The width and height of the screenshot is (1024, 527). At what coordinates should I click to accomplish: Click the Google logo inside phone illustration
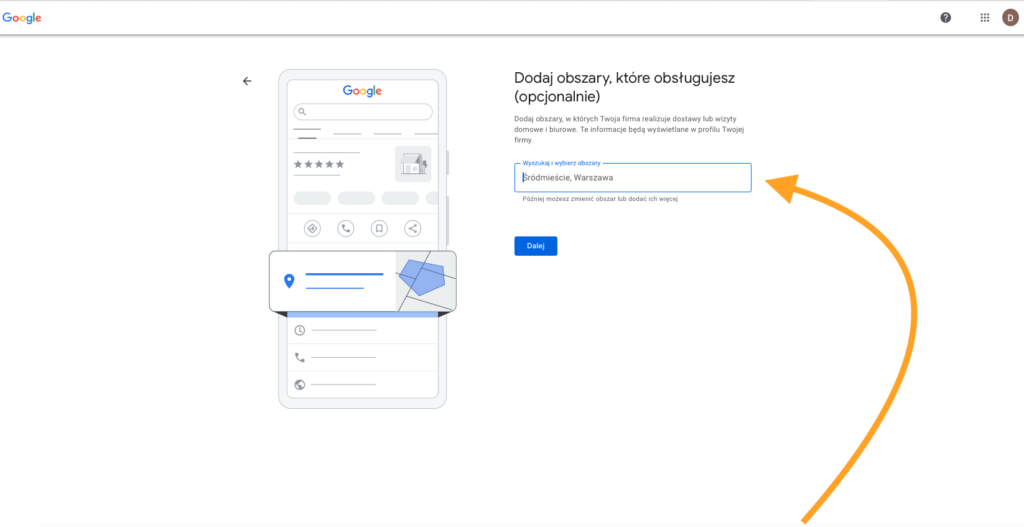coord(362,91)
